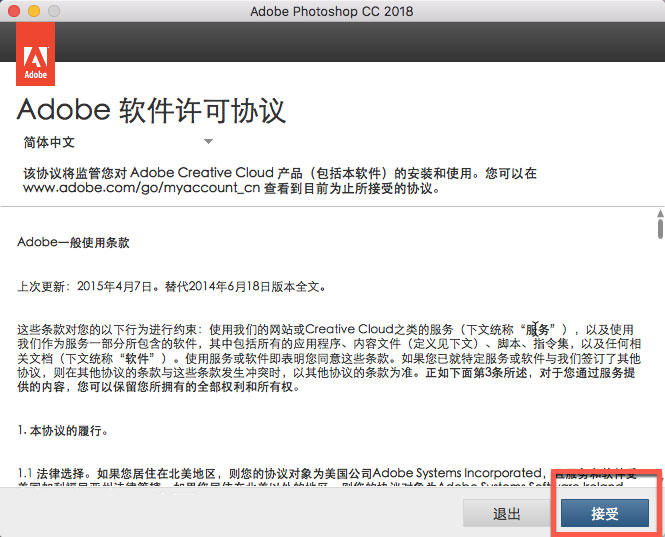Click the '1. 本协议的履行。' section heading
Image resolution: width=665 pixels, height=537 pixels.
coord(63,431)
